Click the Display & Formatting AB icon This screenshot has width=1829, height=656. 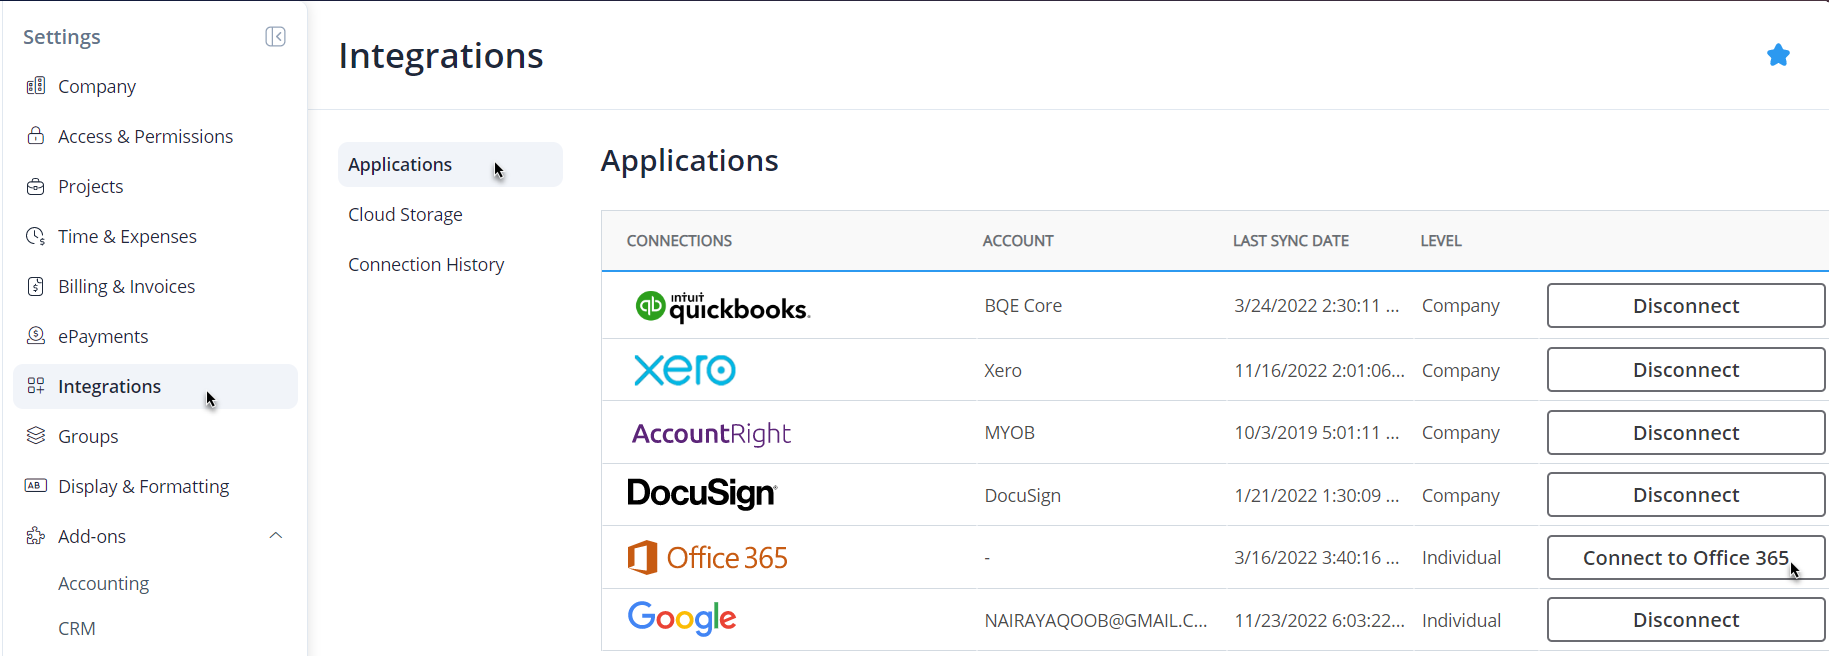tap(36, 486)
